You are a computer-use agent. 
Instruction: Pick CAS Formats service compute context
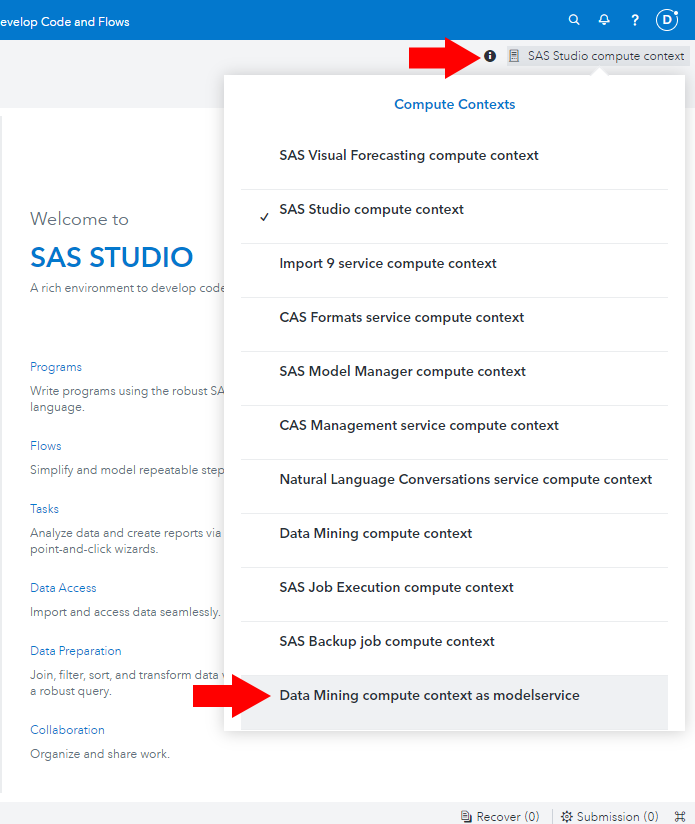coord(401,318)
